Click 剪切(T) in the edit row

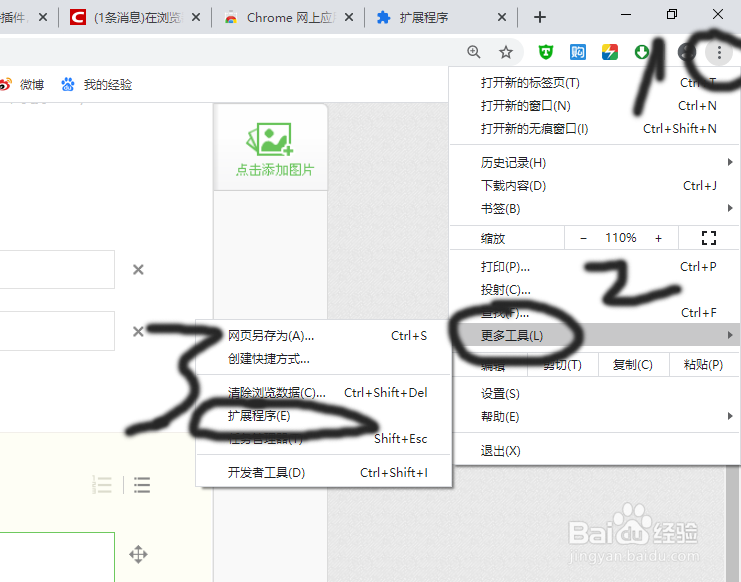[562, 365]
